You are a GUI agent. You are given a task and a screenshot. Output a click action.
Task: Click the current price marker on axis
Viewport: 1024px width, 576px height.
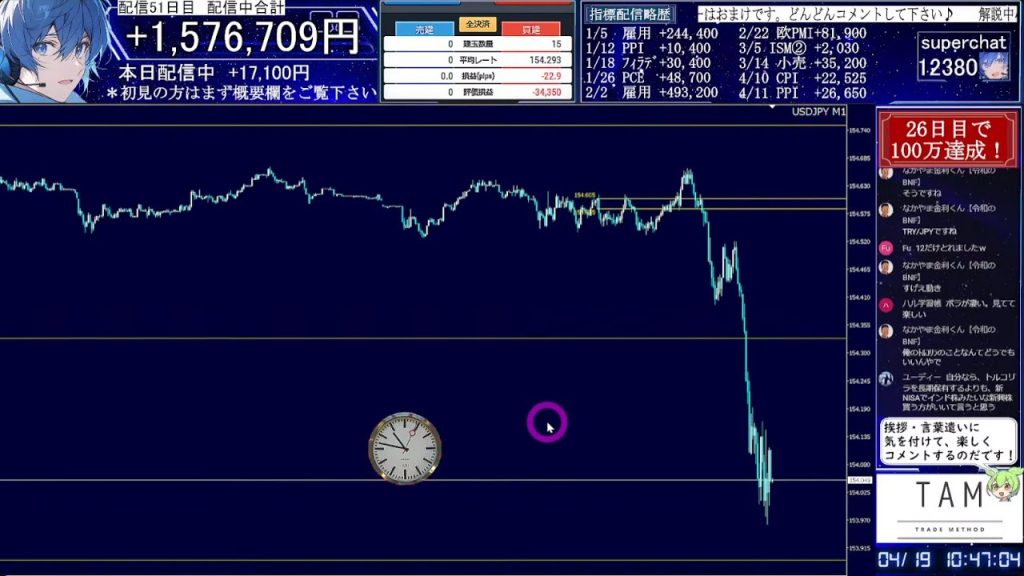point(858,481)
